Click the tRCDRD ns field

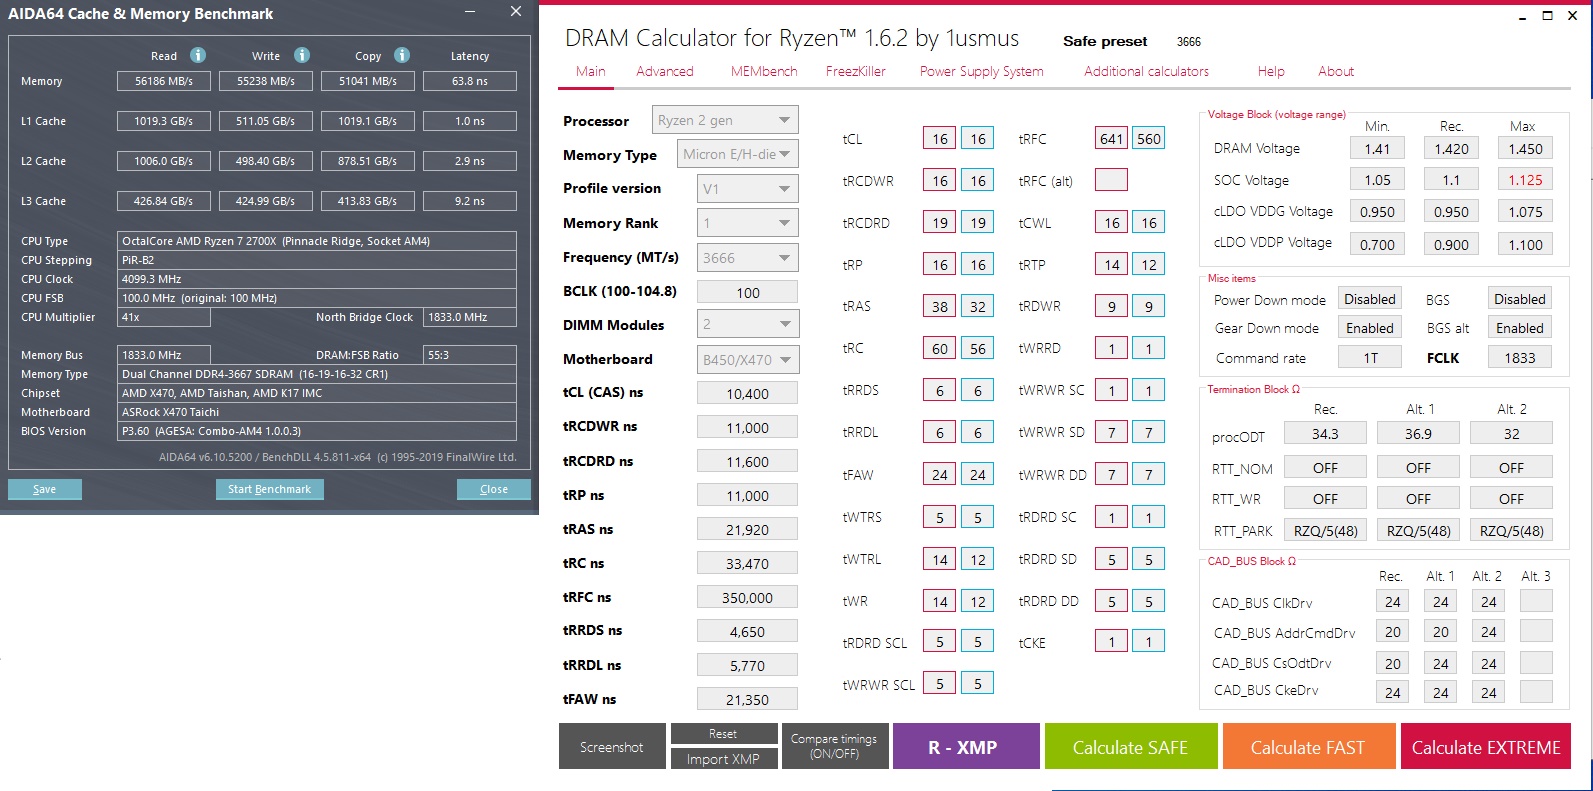pyautogui.click(x=747, y=461)
